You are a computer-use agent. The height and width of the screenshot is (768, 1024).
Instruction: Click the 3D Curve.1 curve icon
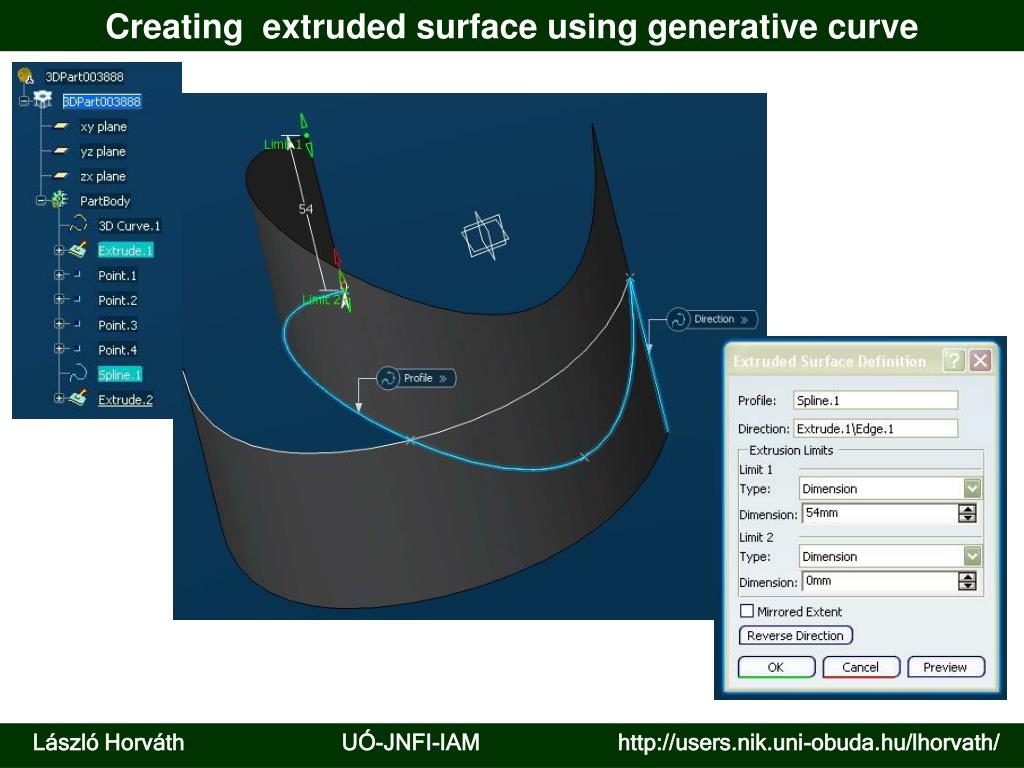click(78, 224)
